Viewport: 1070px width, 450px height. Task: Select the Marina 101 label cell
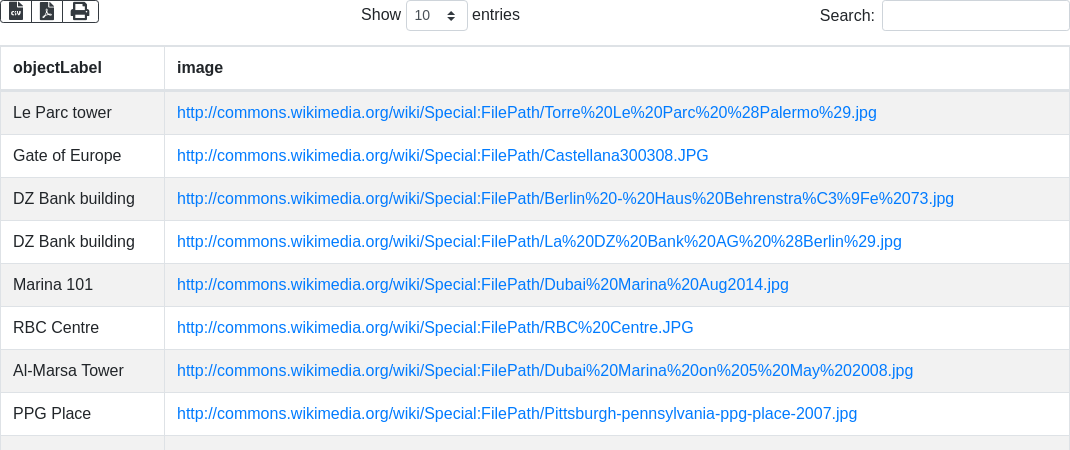pyautogui.click(x=82, y=285)
